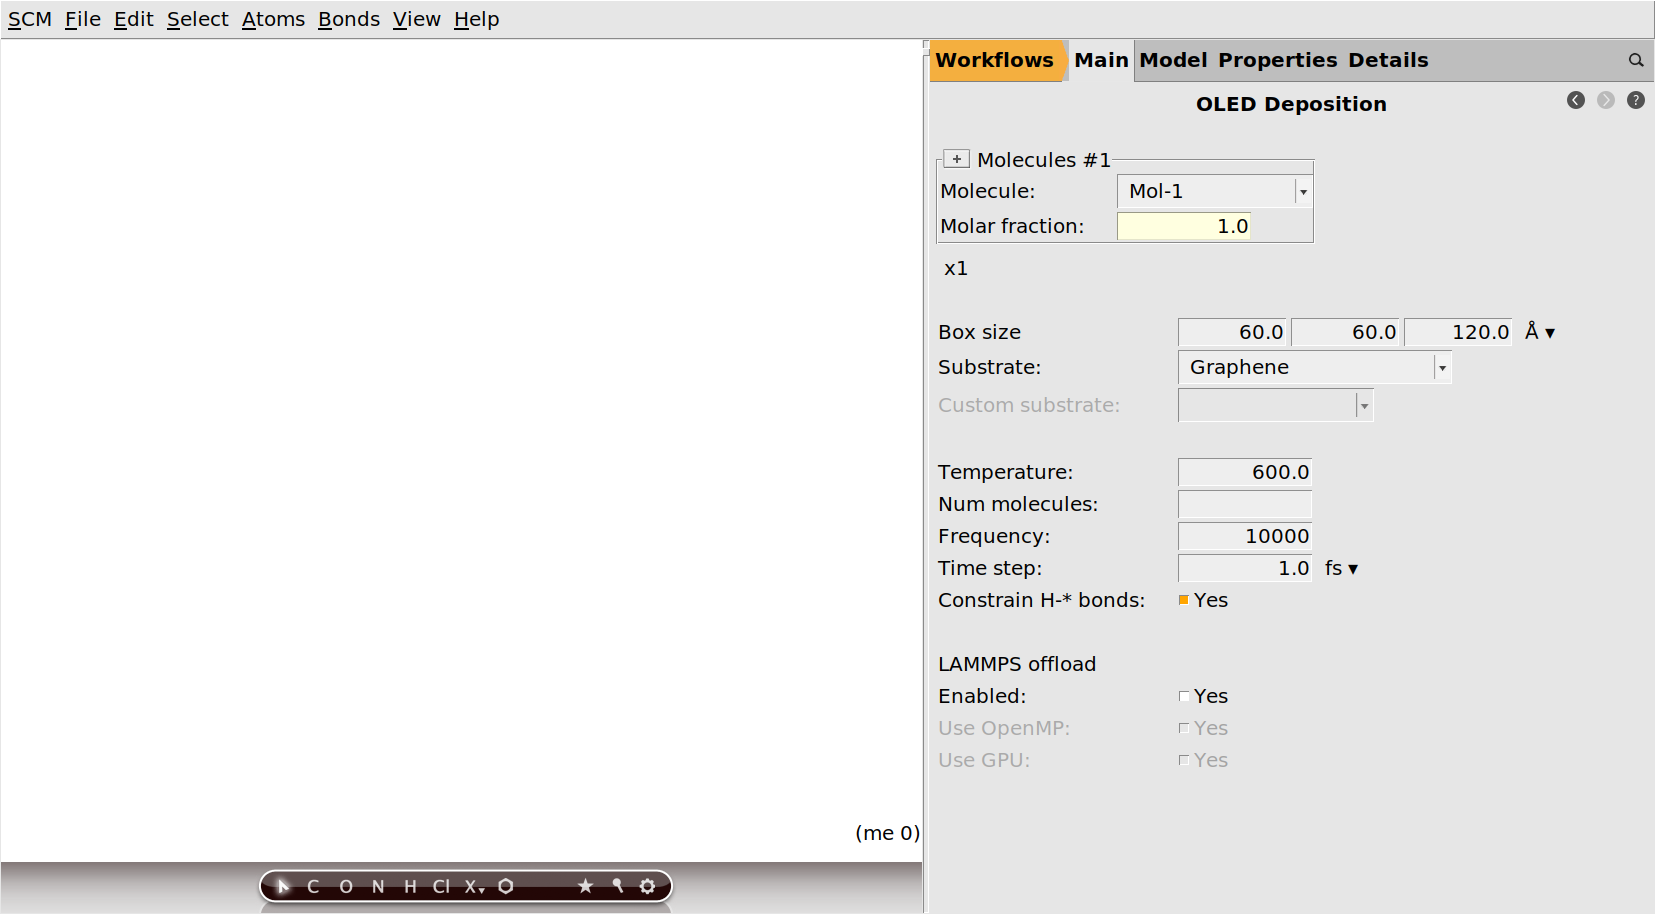Switch to the Properties tab
The width and height of the screenshot is (1655, 914).
[1277, 60]
